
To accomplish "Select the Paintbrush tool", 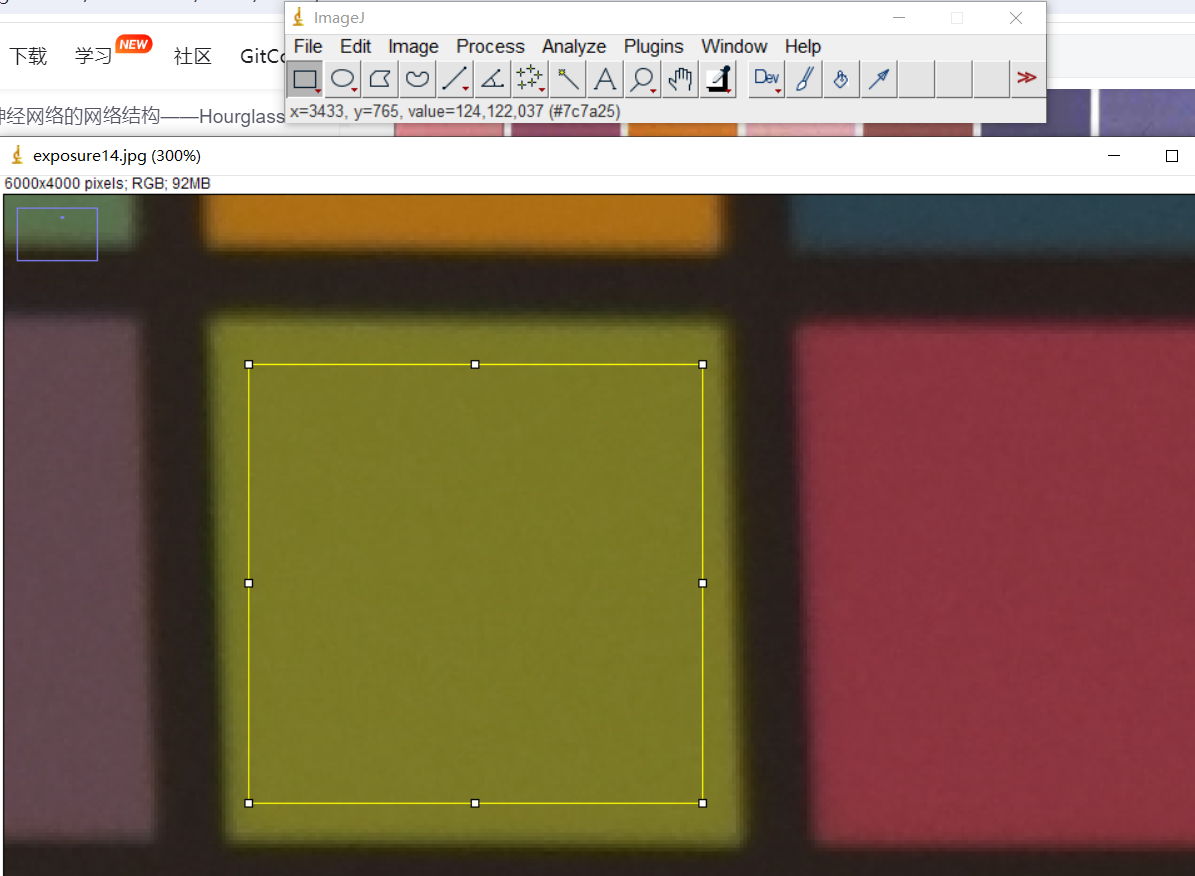I will pyautogui.click(x=803, y=79).
